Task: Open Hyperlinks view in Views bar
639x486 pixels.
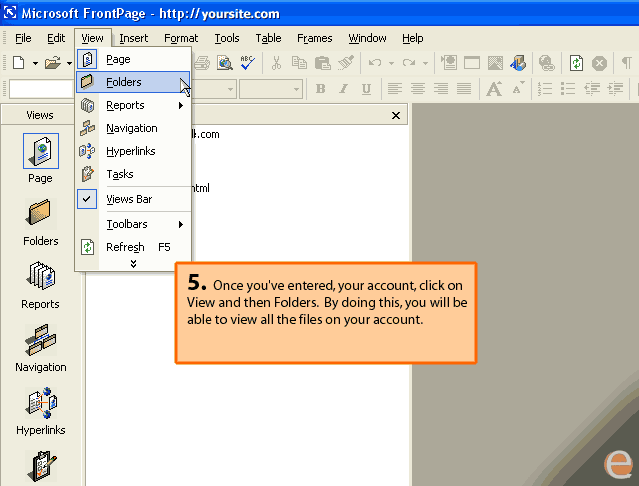Action: click(40, 407)
